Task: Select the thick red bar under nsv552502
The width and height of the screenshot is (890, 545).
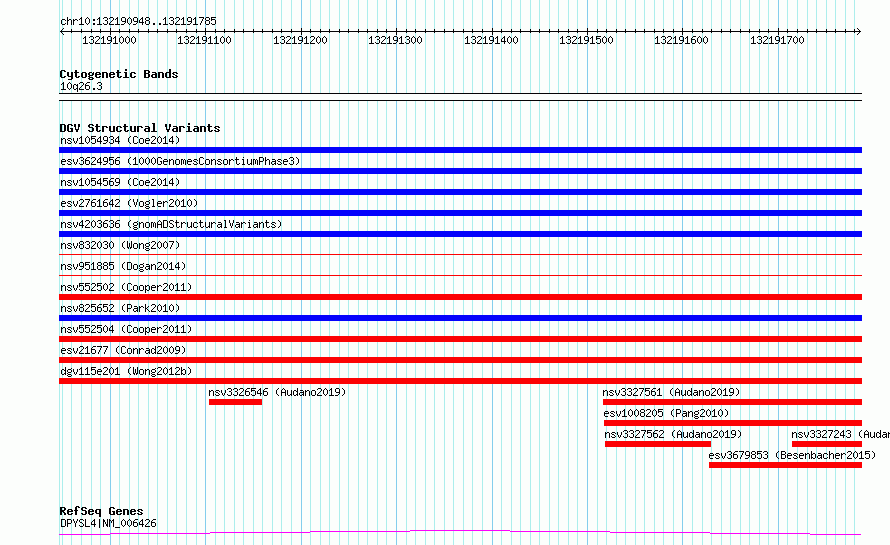Action: tap(460, 297)
